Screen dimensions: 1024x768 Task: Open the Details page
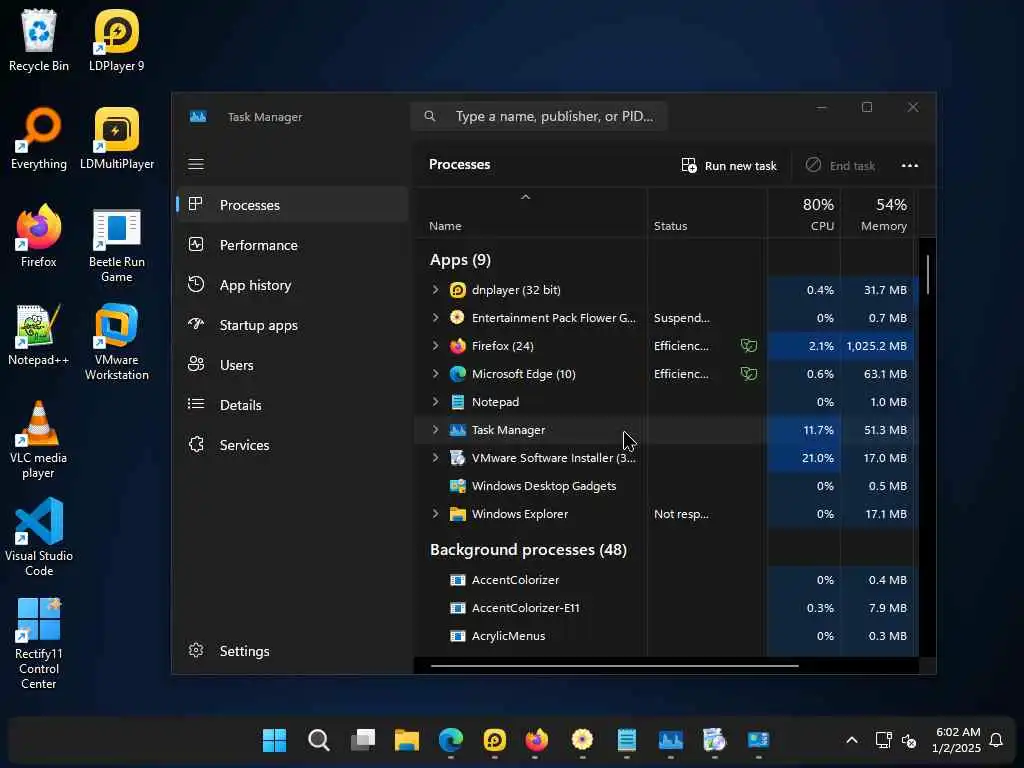coord(293,405)
